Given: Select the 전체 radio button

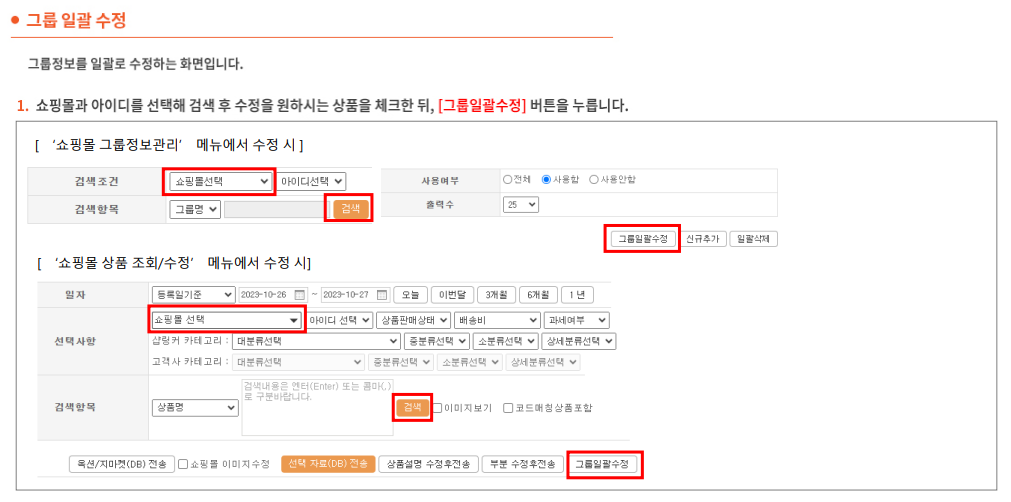Looking at the screenshot, I should point(507,180).
